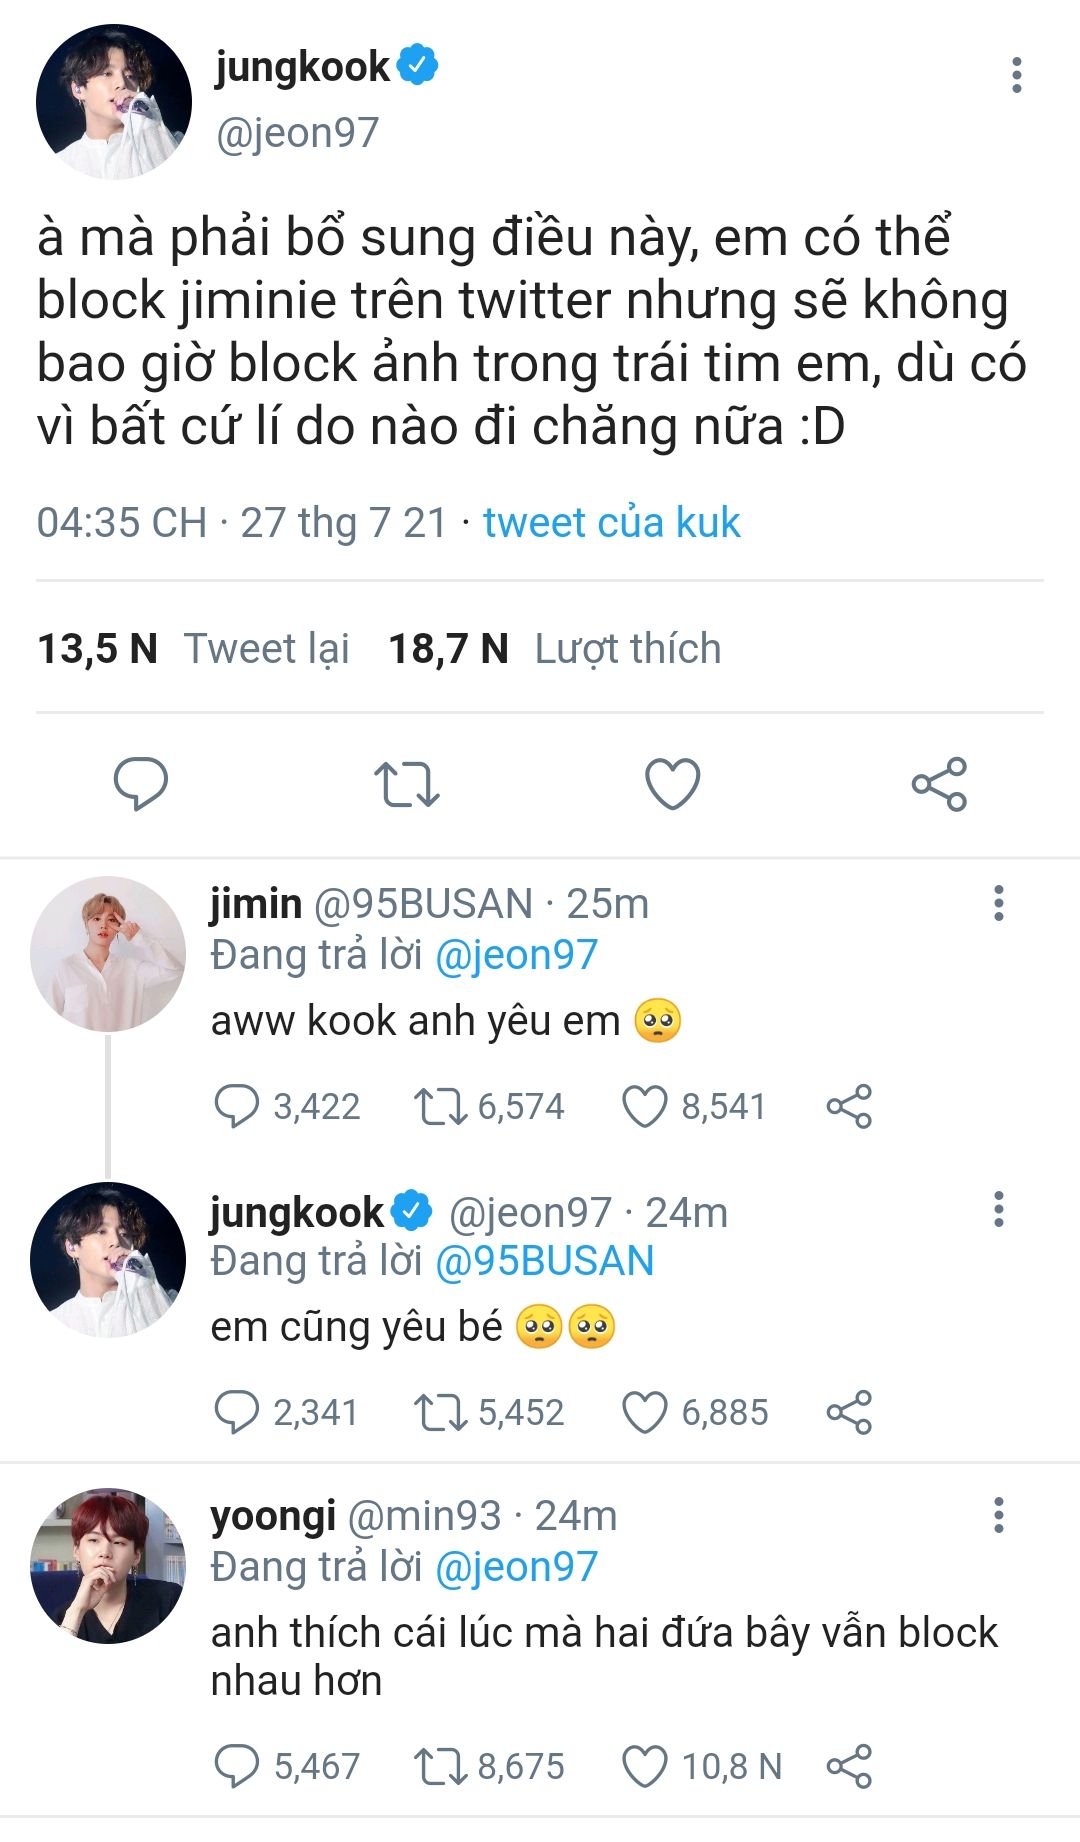Open more options on jimin's reply
Screen dimensions: 1080x1842
[998, 903]
